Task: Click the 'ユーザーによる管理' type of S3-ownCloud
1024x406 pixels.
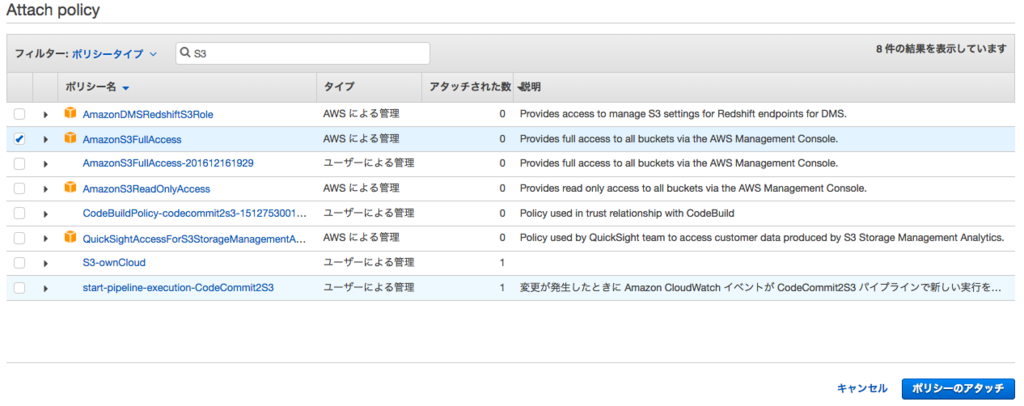Action: pyautogui.click(x=369, y=263)
